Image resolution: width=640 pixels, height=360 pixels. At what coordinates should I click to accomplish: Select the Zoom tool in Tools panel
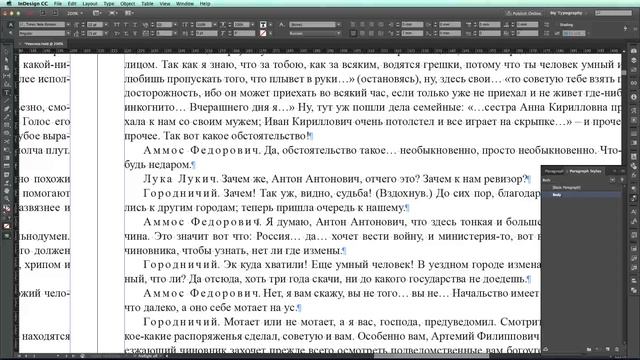click(7, 199)
